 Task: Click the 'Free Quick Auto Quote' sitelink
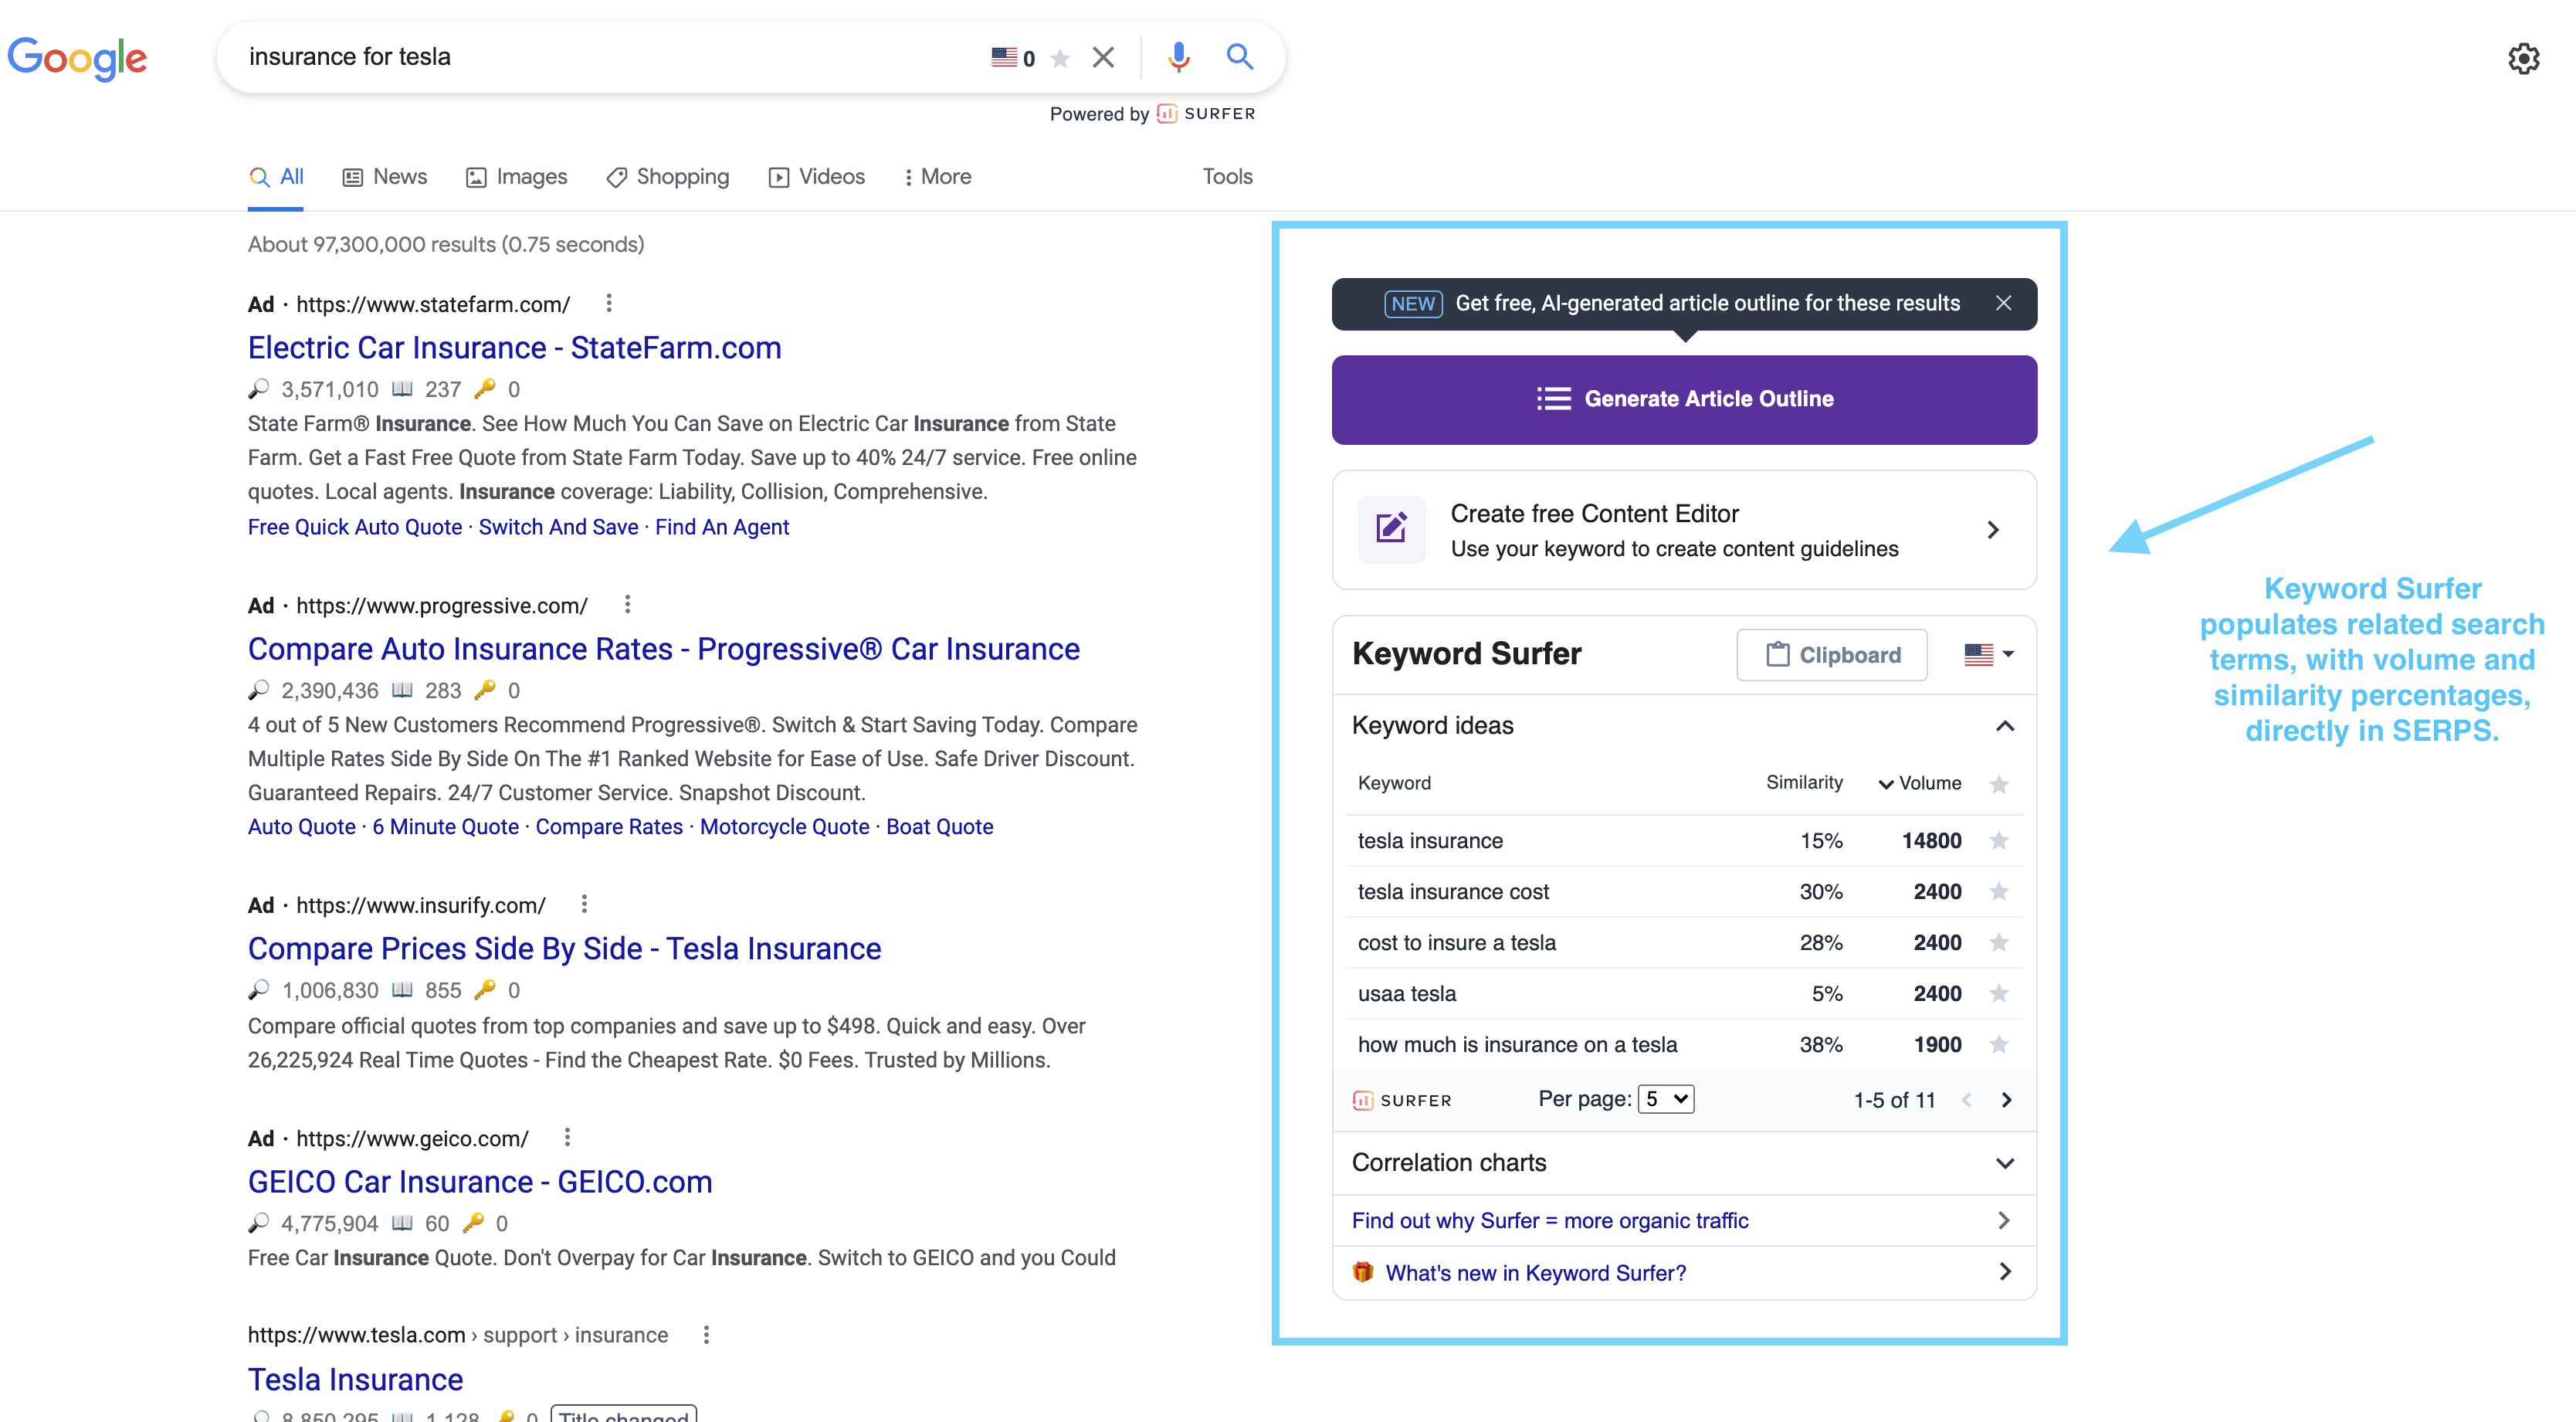click(355, 527)
